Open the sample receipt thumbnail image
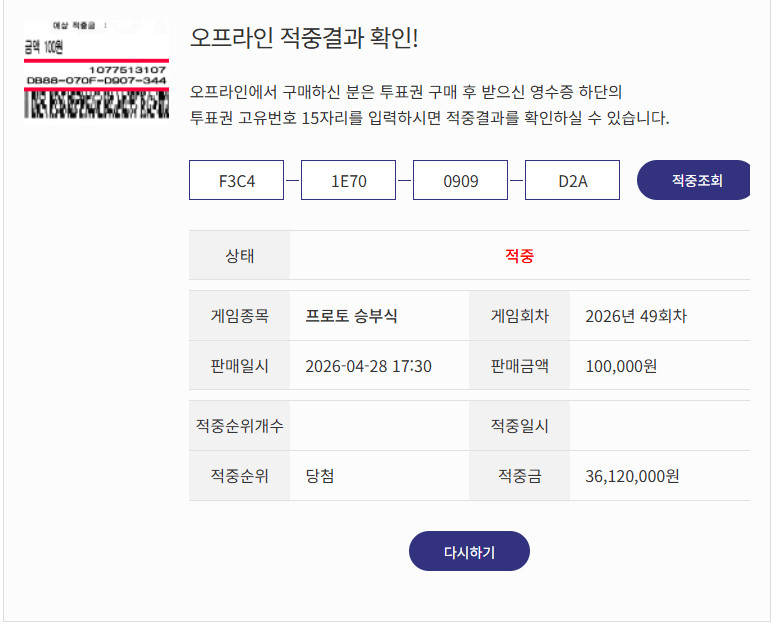Viewport: 775px width, 626px height. click(96, 68)
